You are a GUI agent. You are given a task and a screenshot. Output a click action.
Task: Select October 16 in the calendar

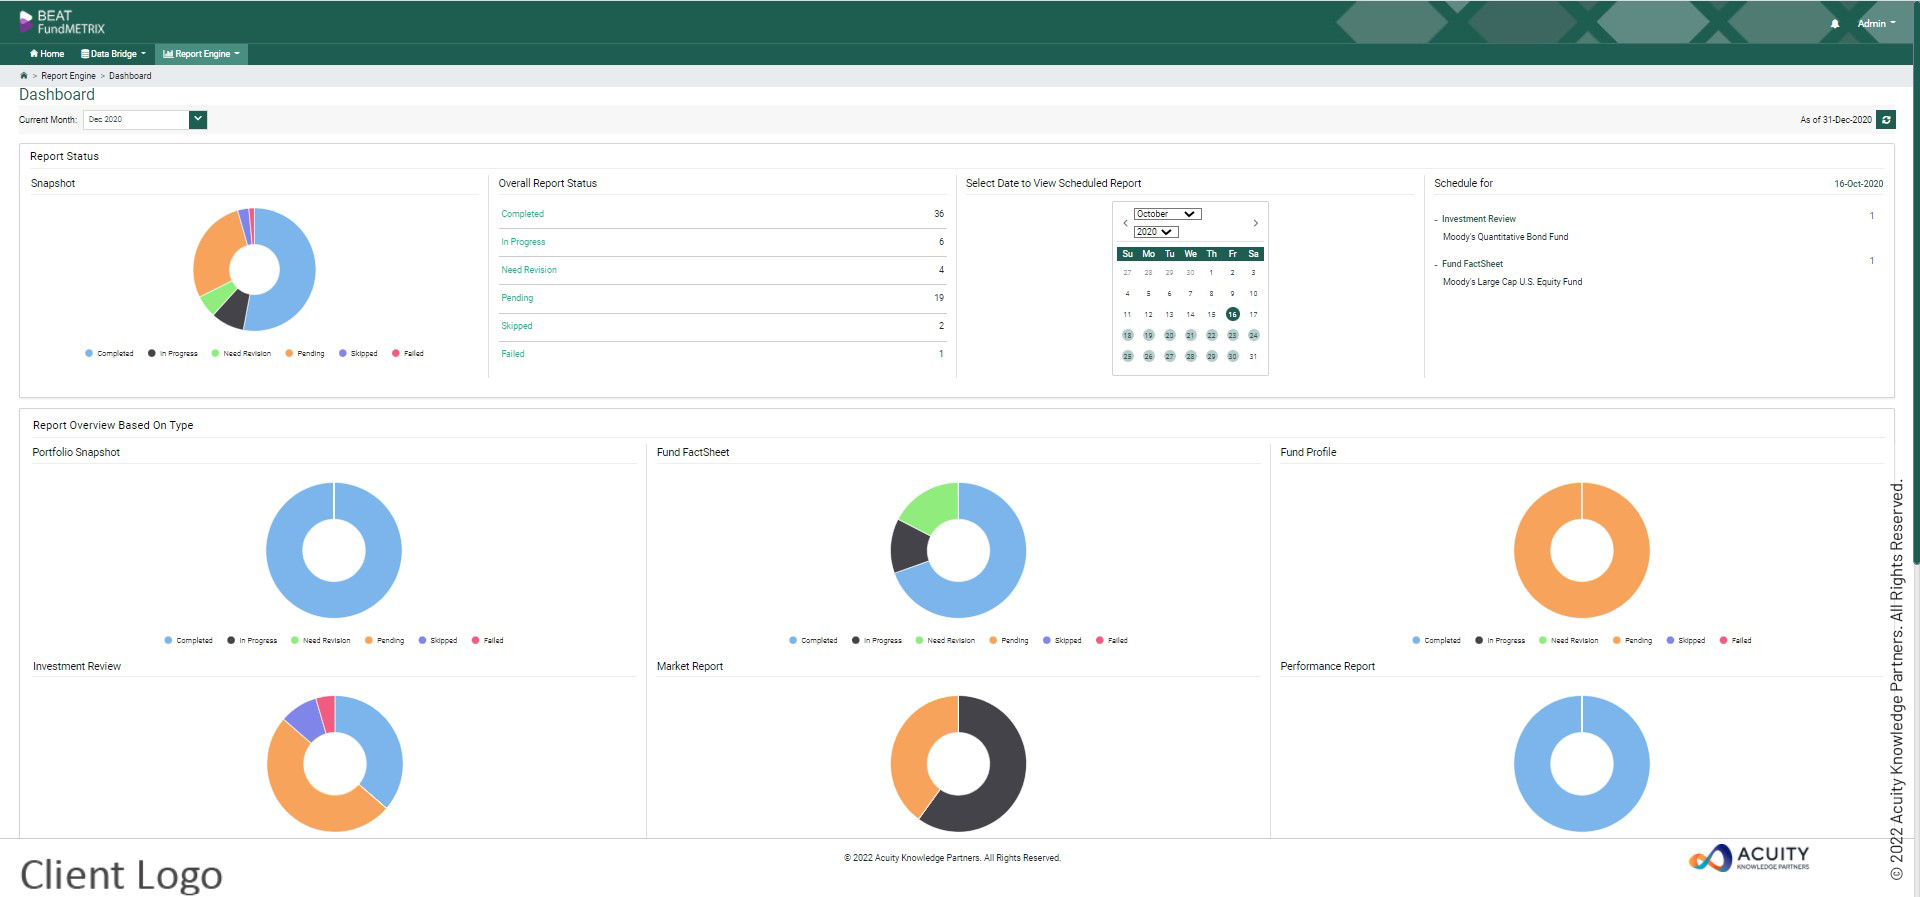(1232, 314)
